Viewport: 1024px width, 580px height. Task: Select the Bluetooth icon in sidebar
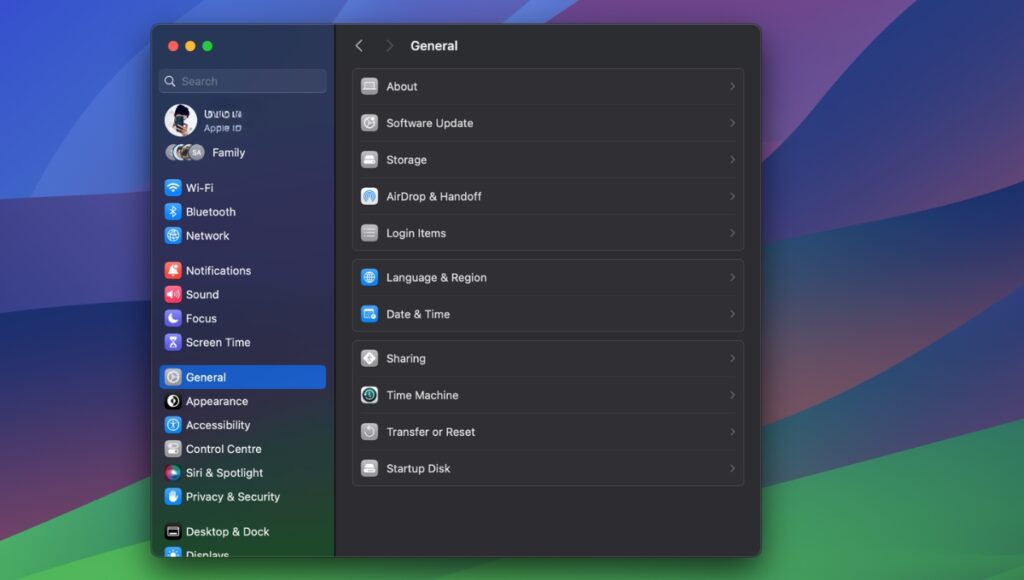(x=173, y=212)
